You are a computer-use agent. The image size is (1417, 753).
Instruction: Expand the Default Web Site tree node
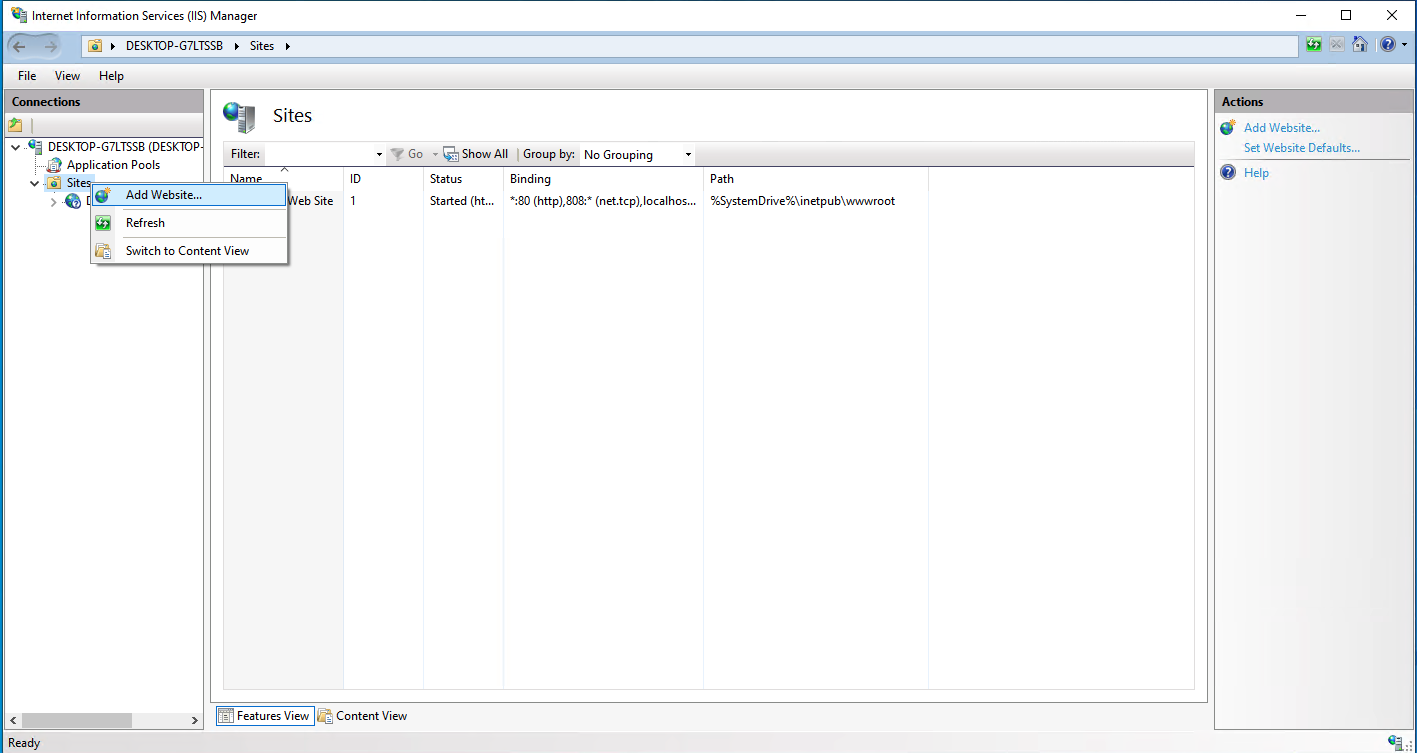coord(53,202)
